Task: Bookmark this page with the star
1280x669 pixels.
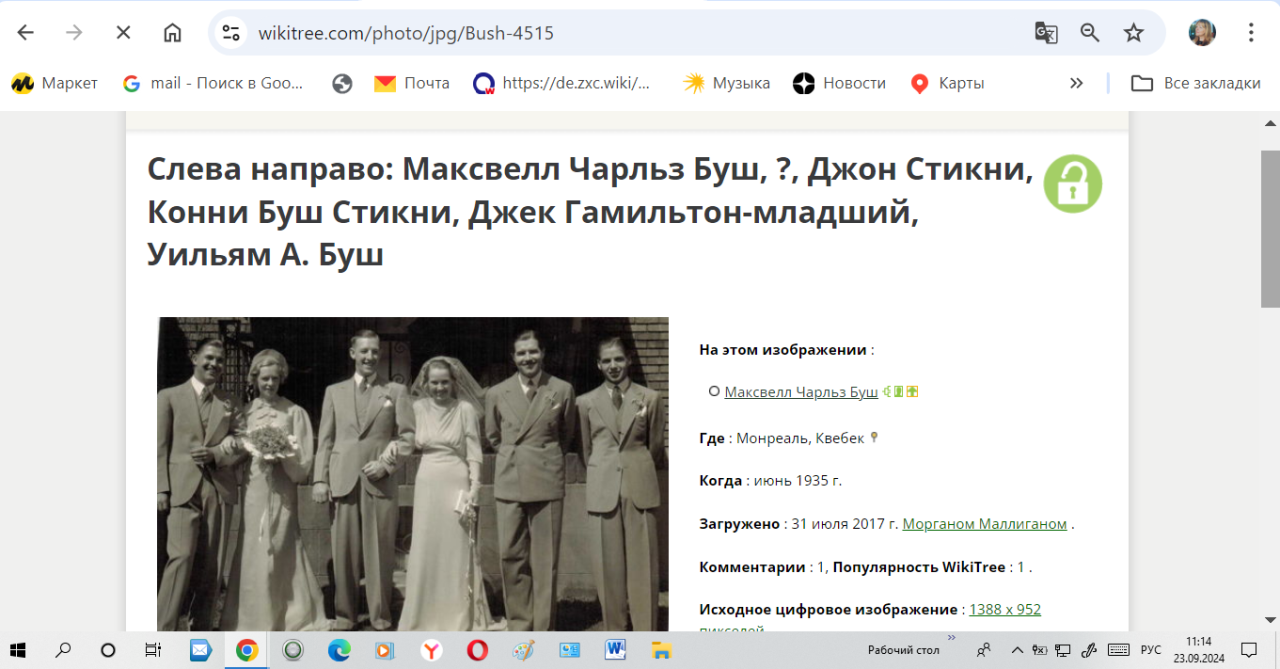Action: pyautogui.click(x=1133, y=33)
